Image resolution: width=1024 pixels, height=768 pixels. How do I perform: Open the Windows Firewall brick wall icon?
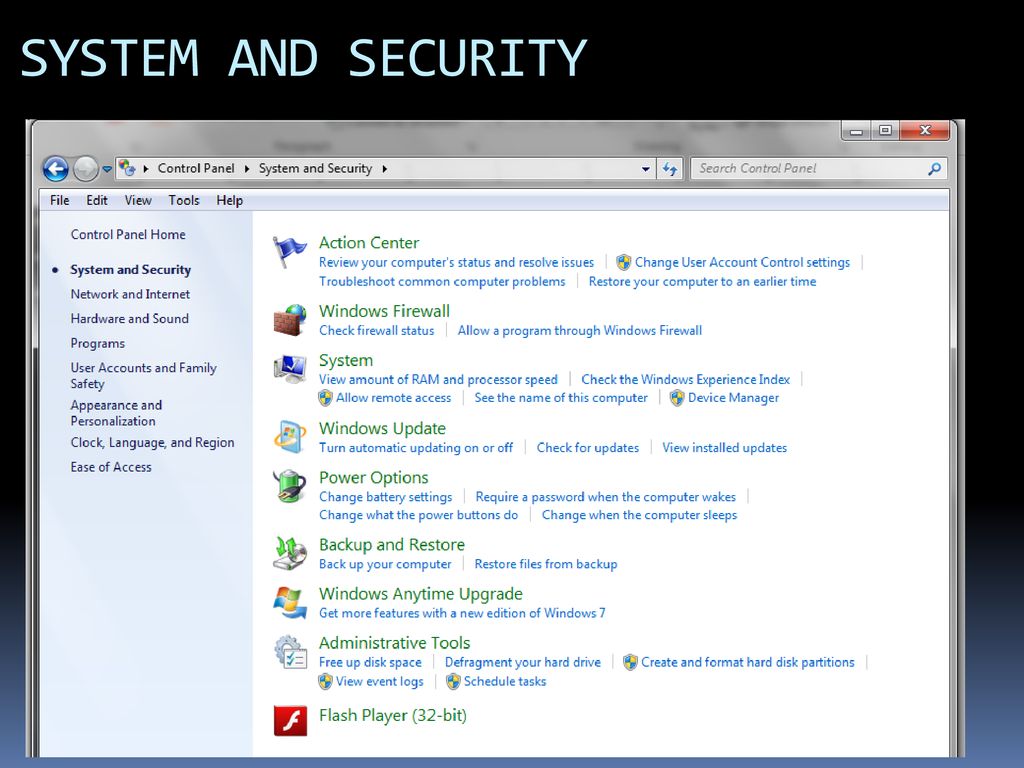click(x=290, y=320)
